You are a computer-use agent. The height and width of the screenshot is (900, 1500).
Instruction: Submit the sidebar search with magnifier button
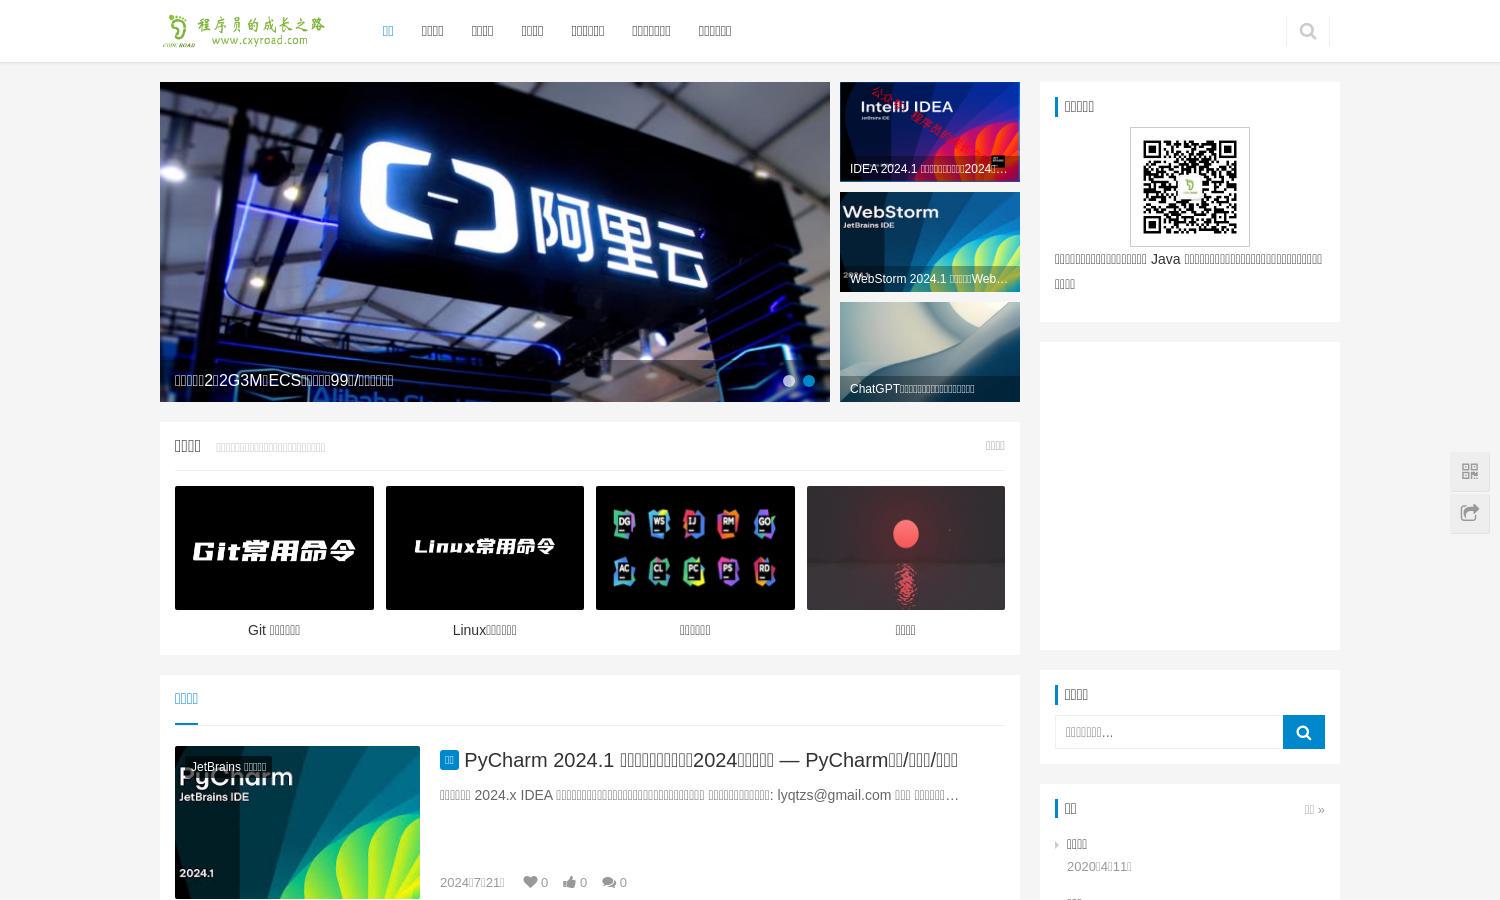(x=1303, y=732)
